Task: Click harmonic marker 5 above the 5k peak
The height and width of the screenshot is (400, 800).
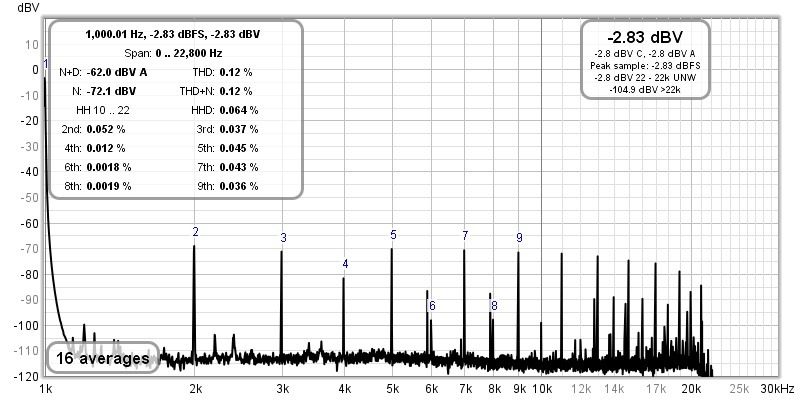Action: (393, 235)
